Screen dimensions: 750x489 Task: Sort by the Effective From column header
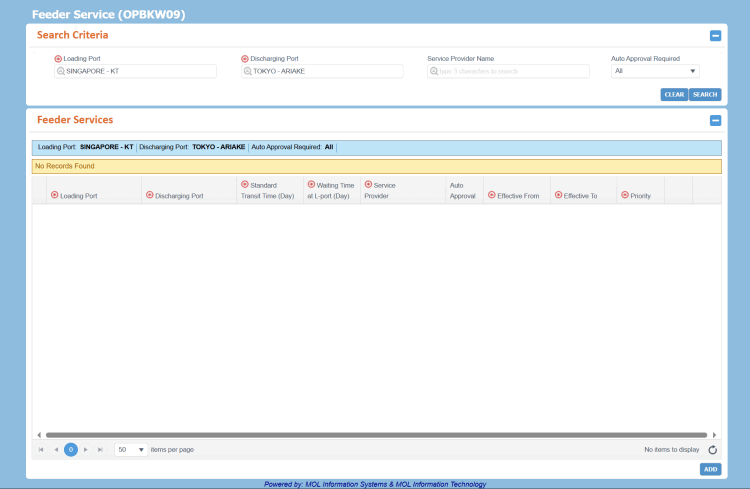tap(517, 196)
